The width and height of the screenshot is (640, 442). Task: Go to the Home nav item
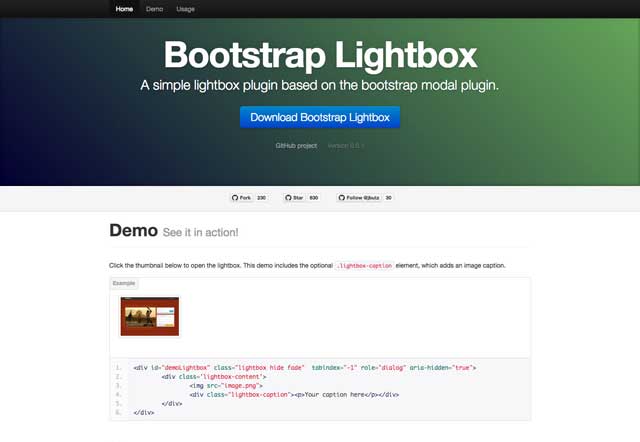(x=124, y=8)
